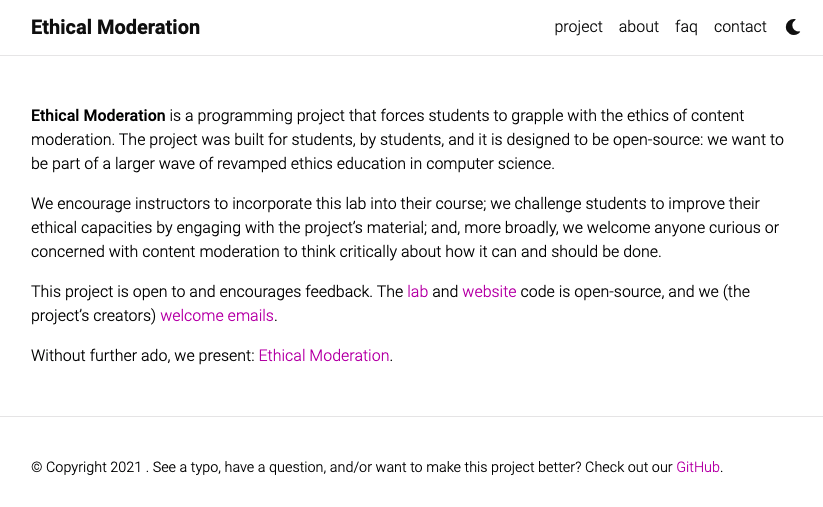Go to the about page
This screenshot has height=507, width=823.
tap(638, 27)
